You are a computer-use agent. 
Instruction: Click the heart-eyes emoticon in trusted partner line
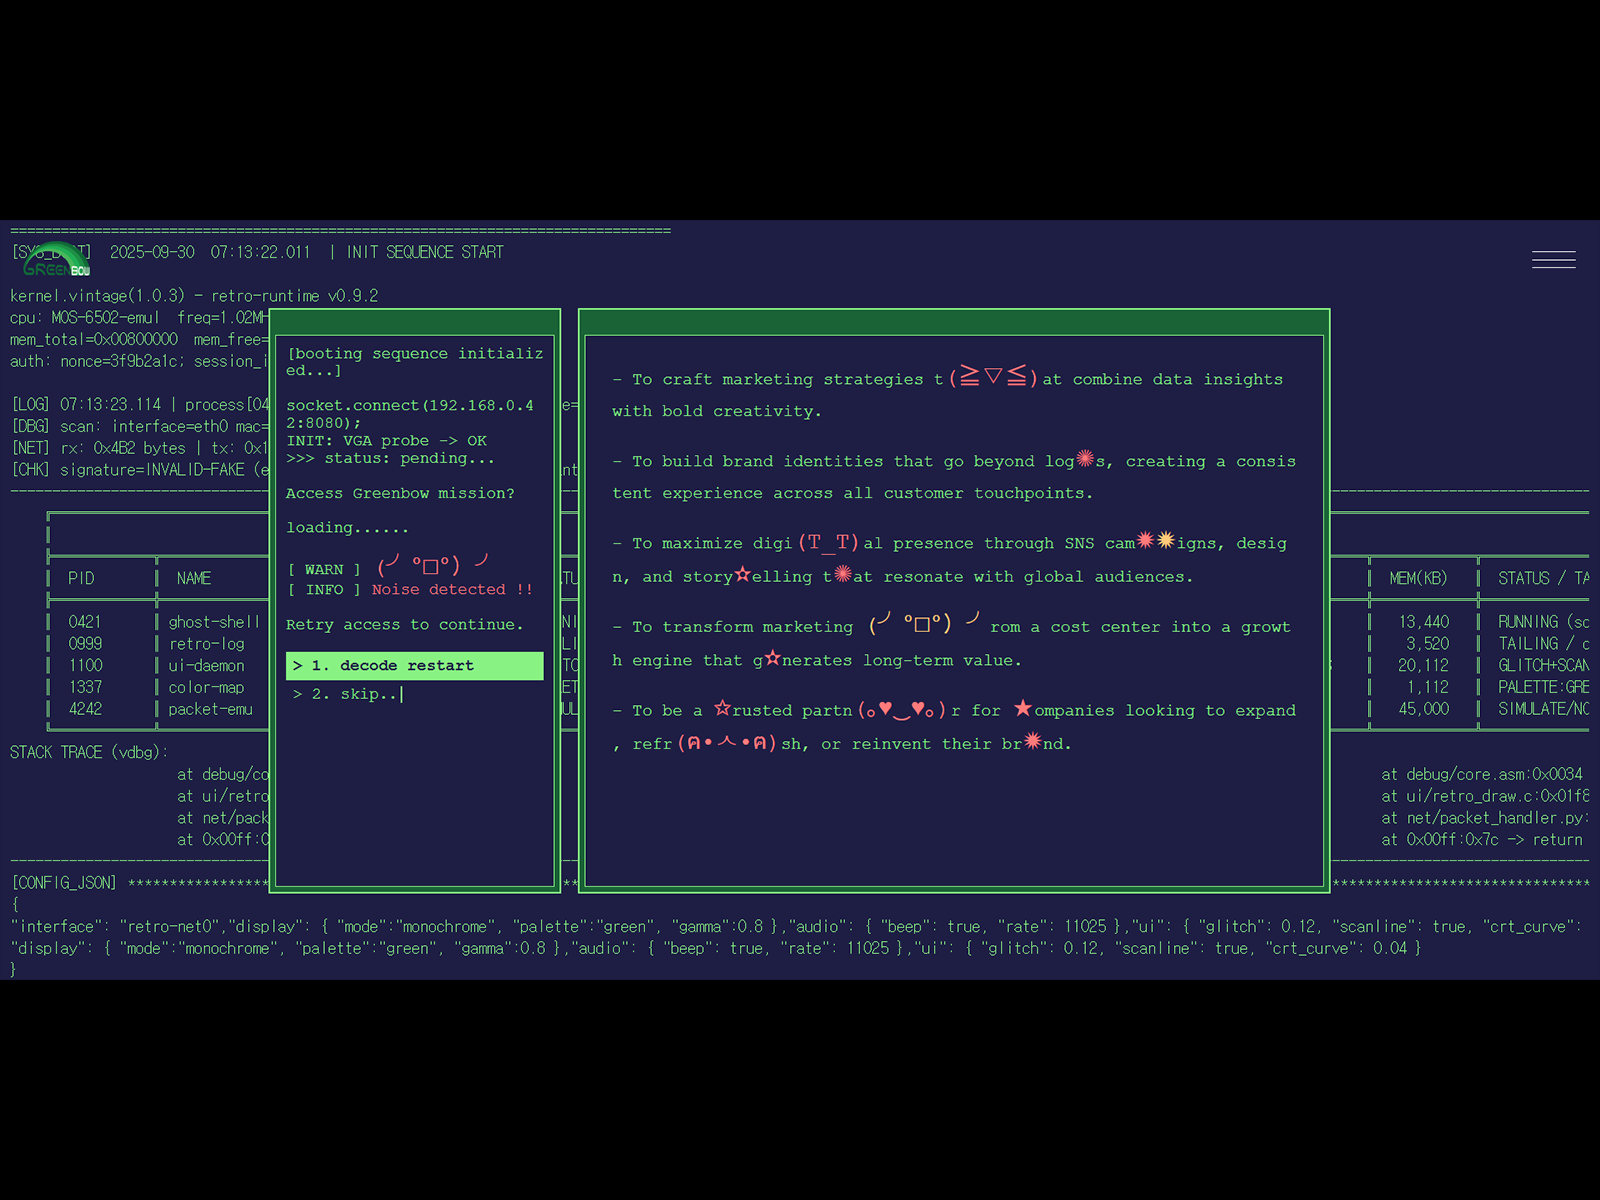click(x=901, y=710)
